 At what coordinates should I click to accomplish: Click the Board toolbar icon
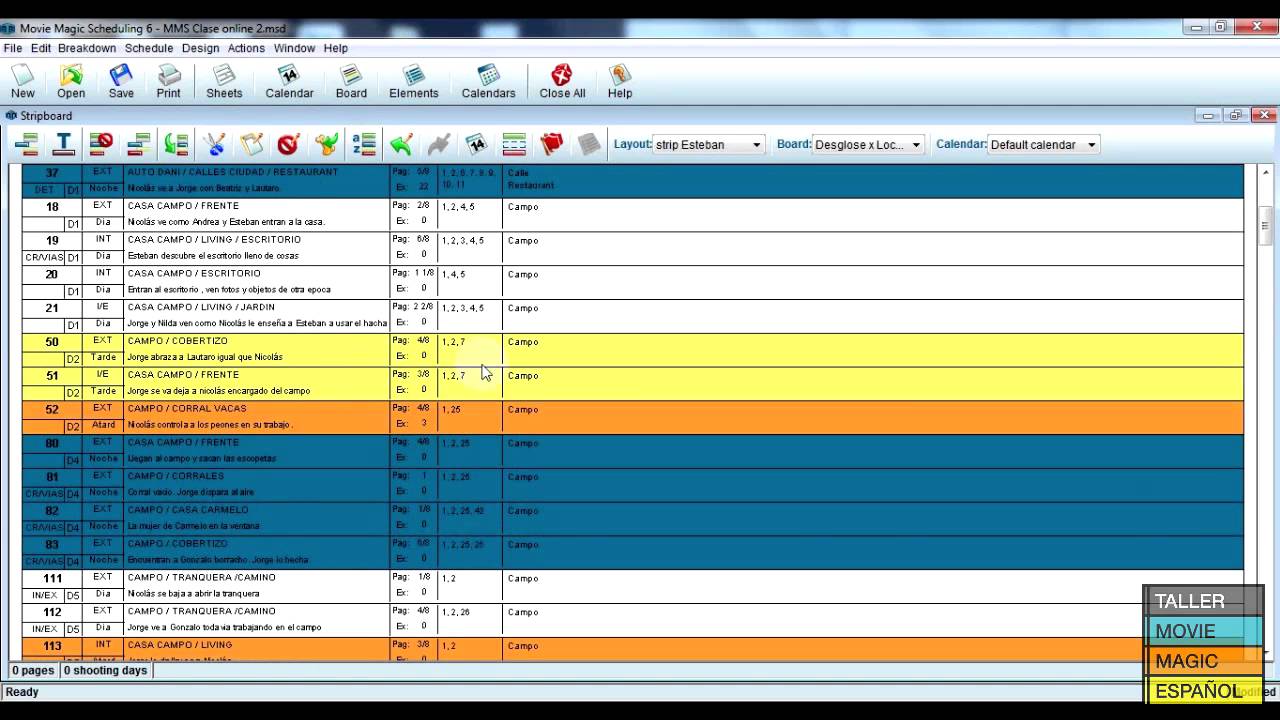tap(351, 81)
